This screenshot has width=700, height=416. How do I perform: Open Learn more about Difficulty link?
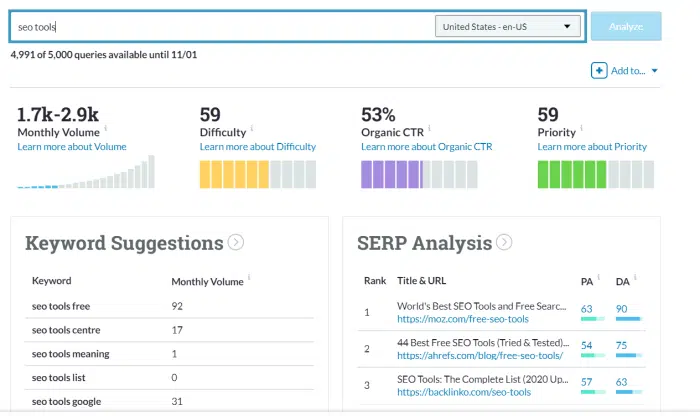[258, 146]
